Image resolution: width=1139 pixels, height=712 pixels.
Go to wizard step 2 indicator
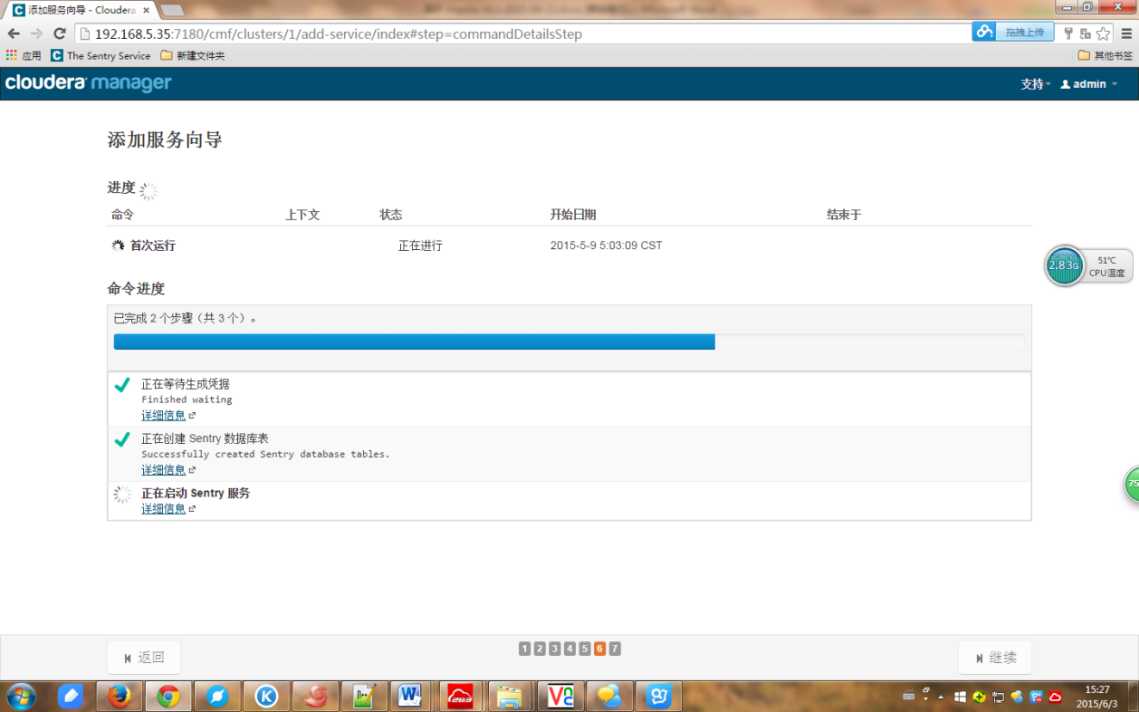tap(540, 648)
